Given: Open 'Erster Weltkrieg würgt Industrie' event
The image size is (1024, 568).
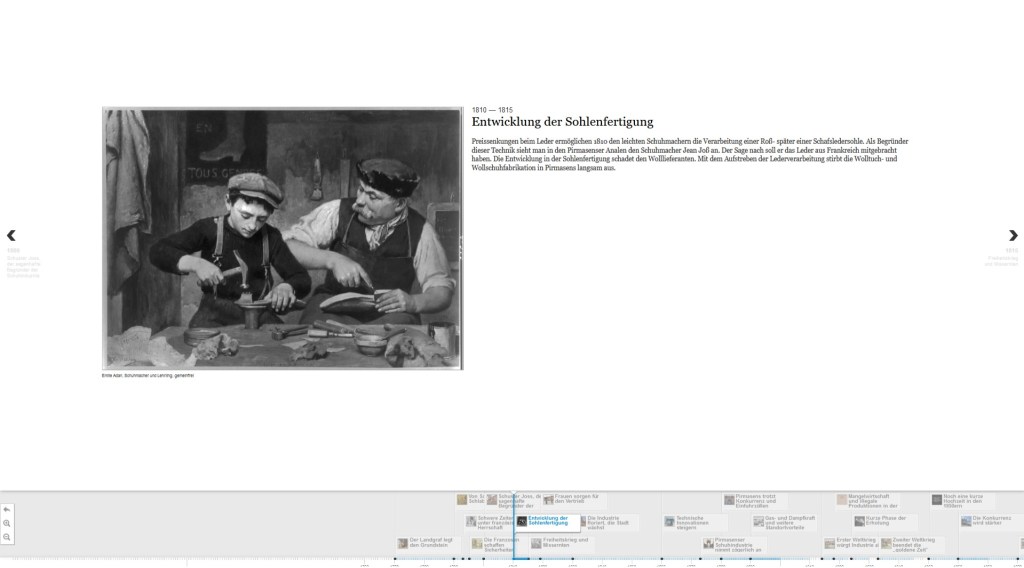Looking at the screenshot, I should [855, 543].
